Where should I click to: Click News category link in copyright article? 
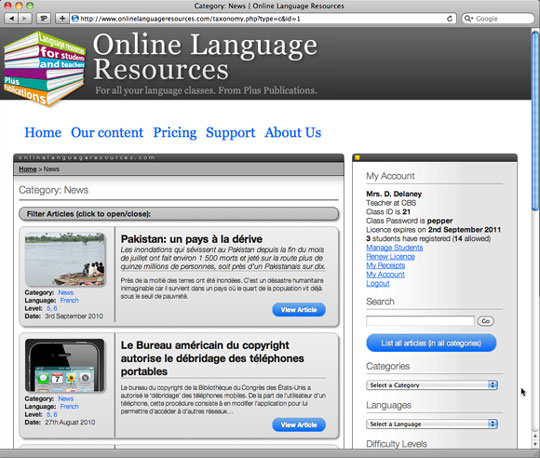pos(65,398)
